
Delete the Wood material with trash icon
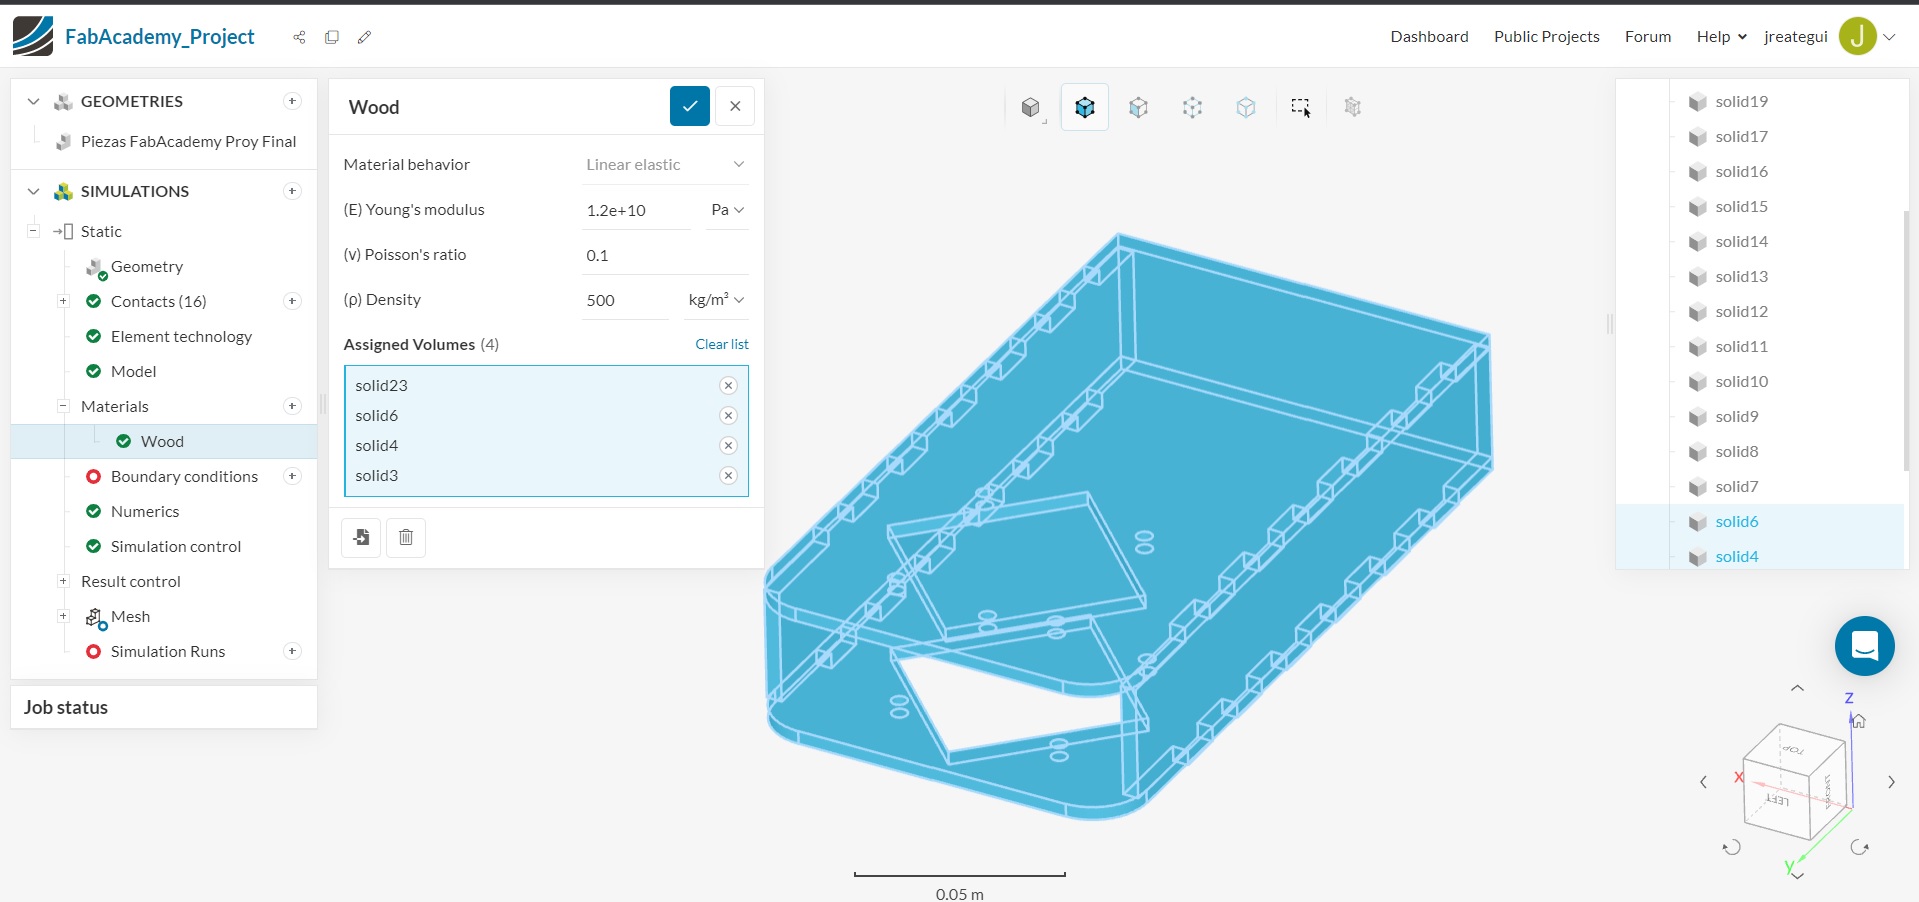[406, 538]
